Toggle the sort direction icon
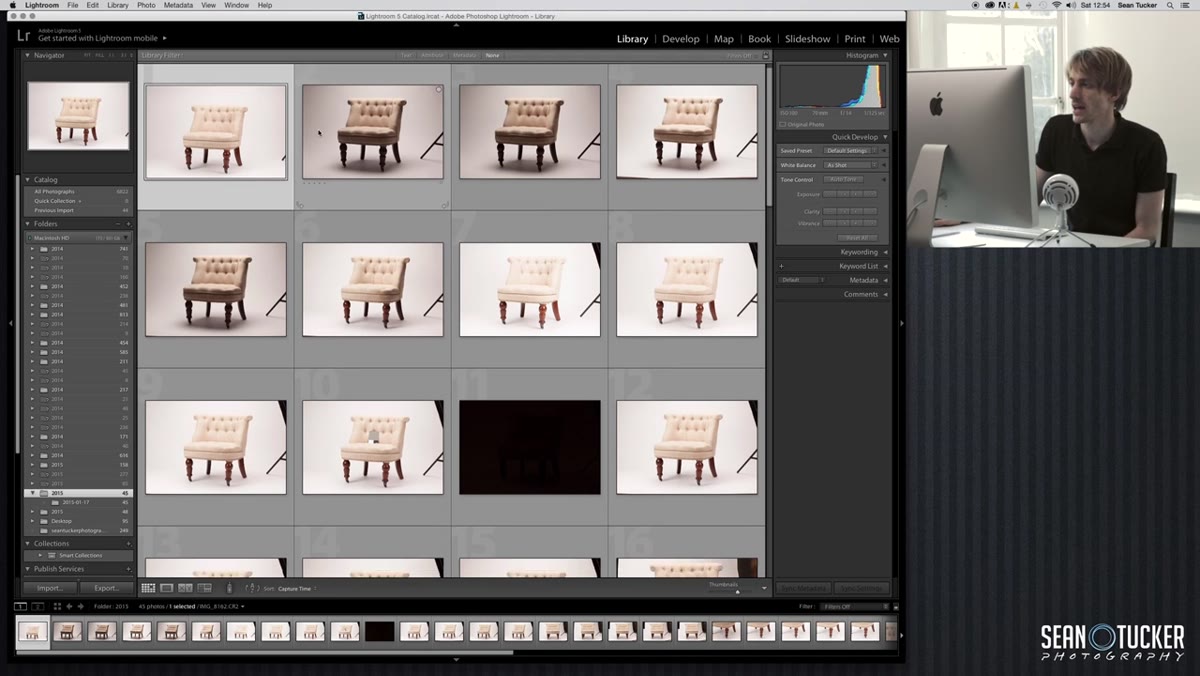Viewport: 1200px width, 676px height. coord(252,588)
